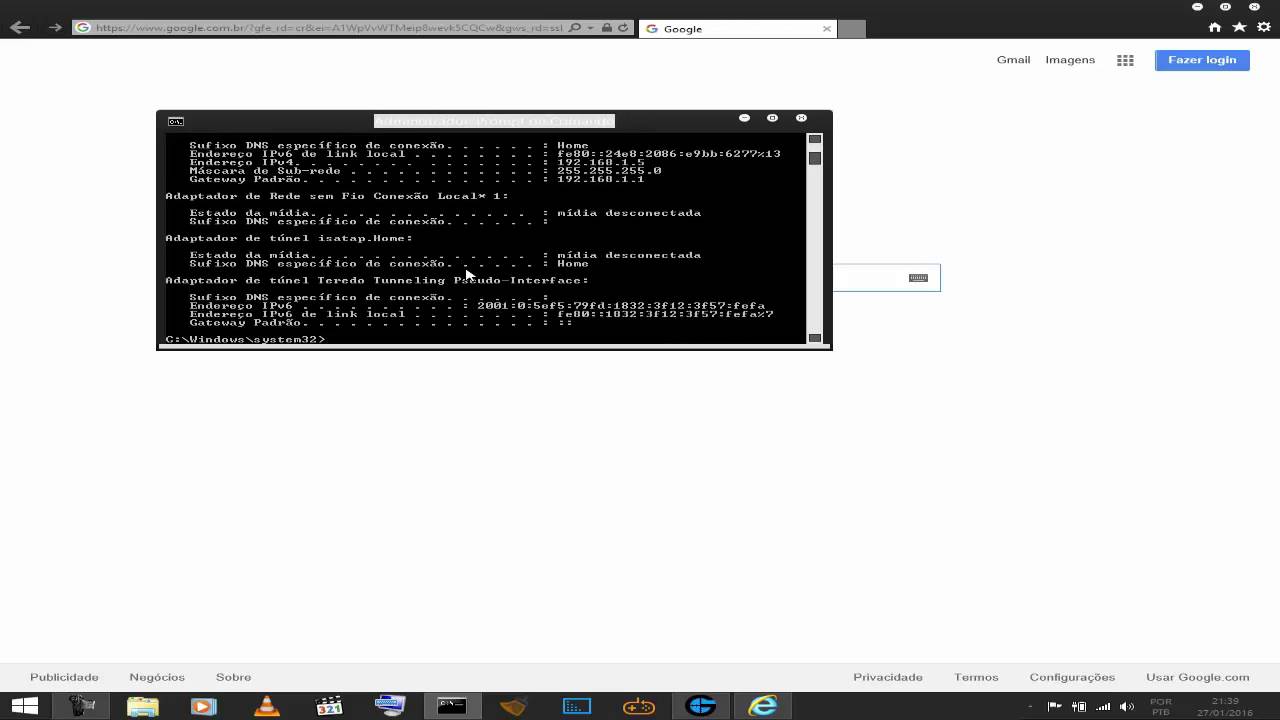The image size is (1280, 720).
Task: Open the broom cleaner taskbar icon
Action: [514, 706]
